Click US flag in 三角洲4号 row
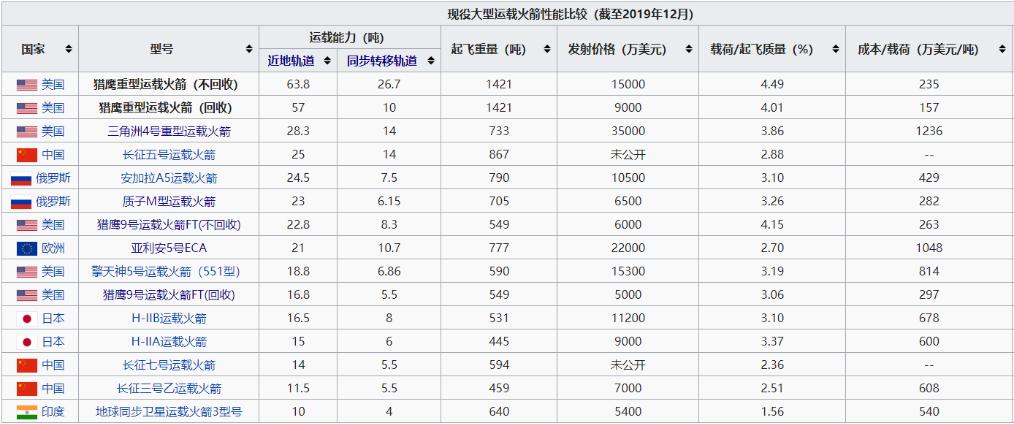The height and width of the screenshot is (424, 1014). 27,131
